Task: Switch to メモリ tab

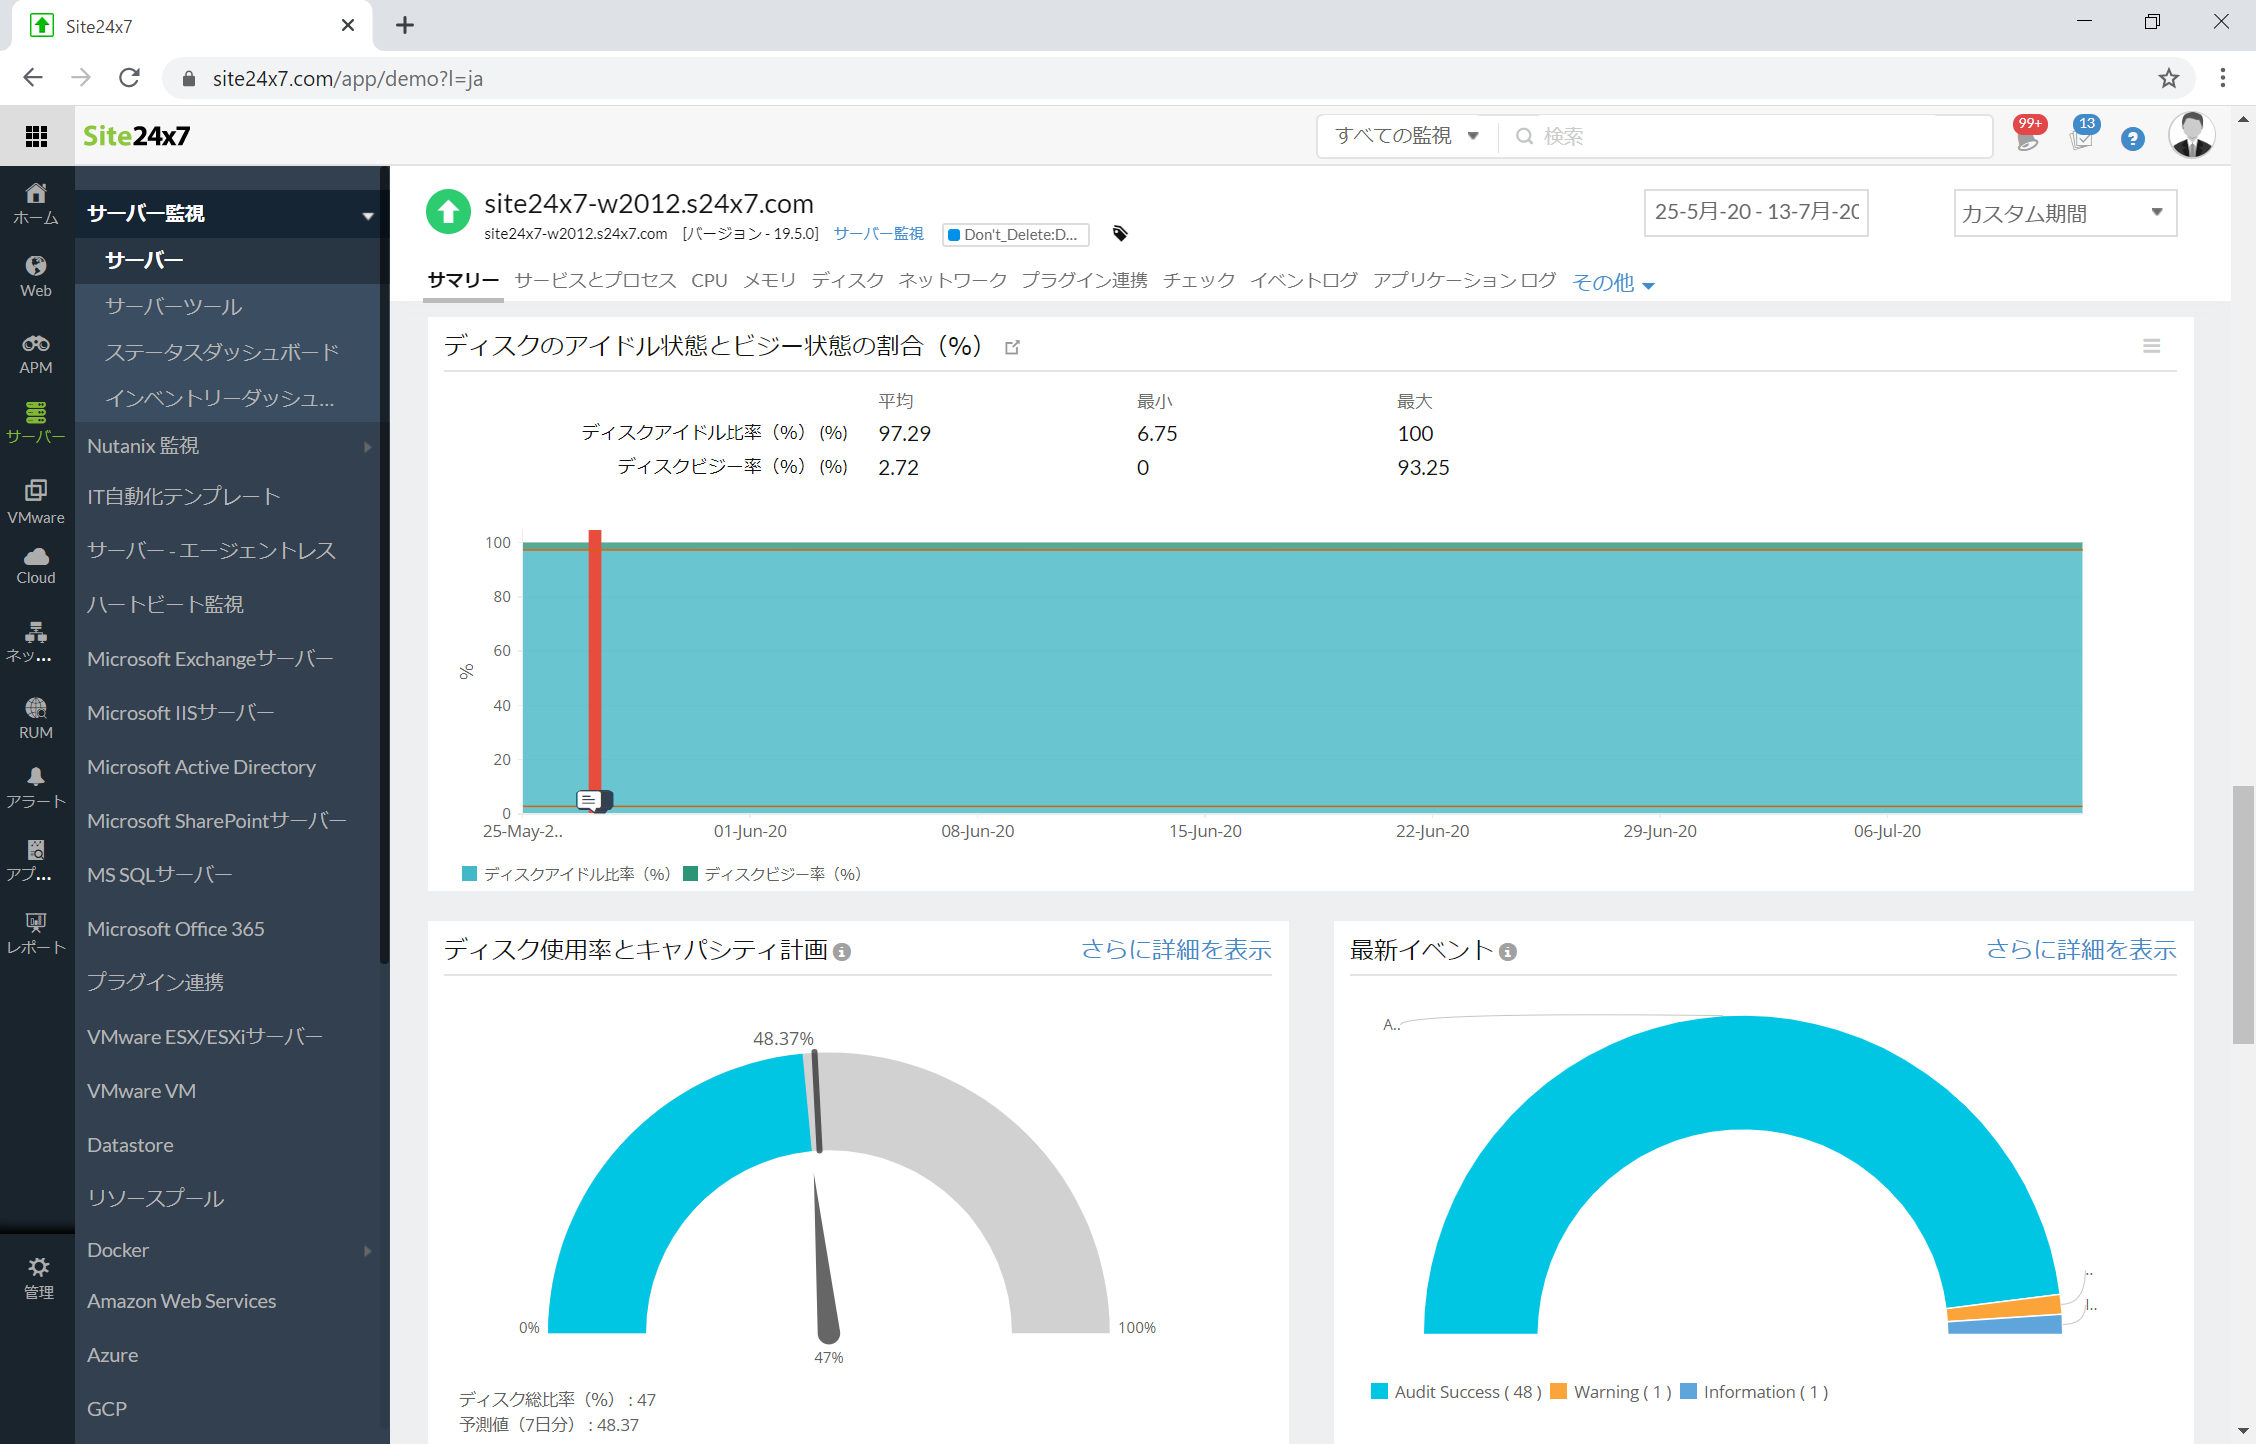Action: point(769,281)
